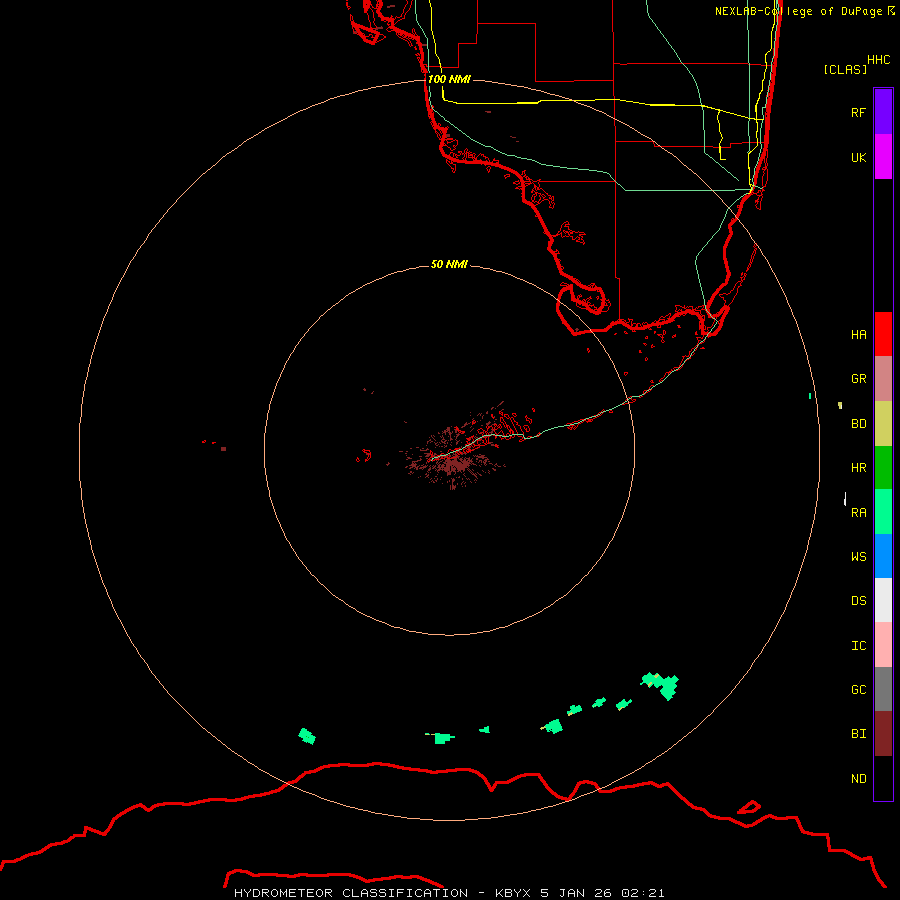The image size is (900, 900).
Task: Select the BD olive-yellow legend swatch
Action: (883, 424)
